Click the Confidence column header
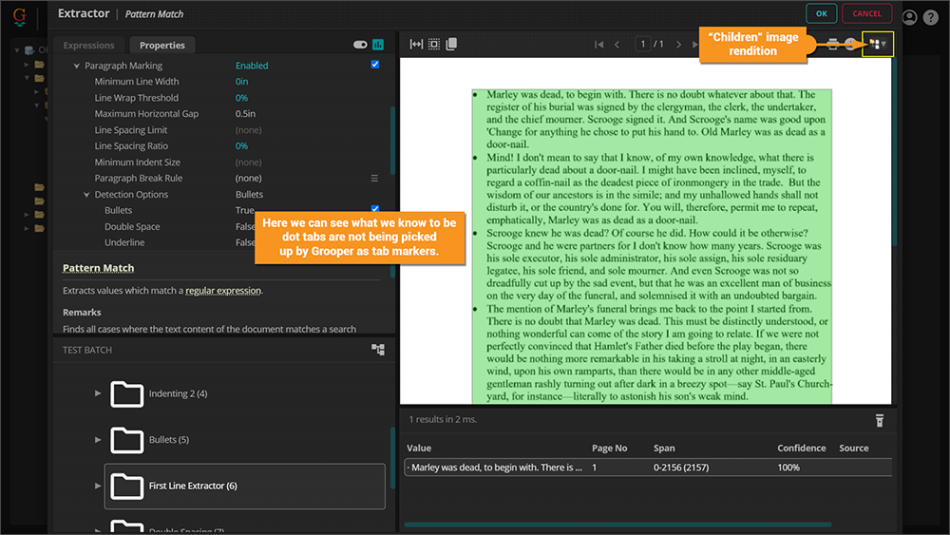This screenshot has width=950, height=535. (802, 448)
